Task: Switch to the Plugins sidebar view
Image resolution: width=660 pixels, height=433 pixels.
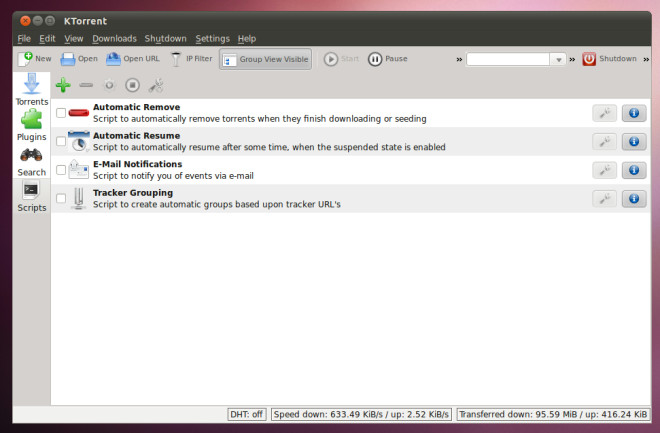Action: point(32,125)
